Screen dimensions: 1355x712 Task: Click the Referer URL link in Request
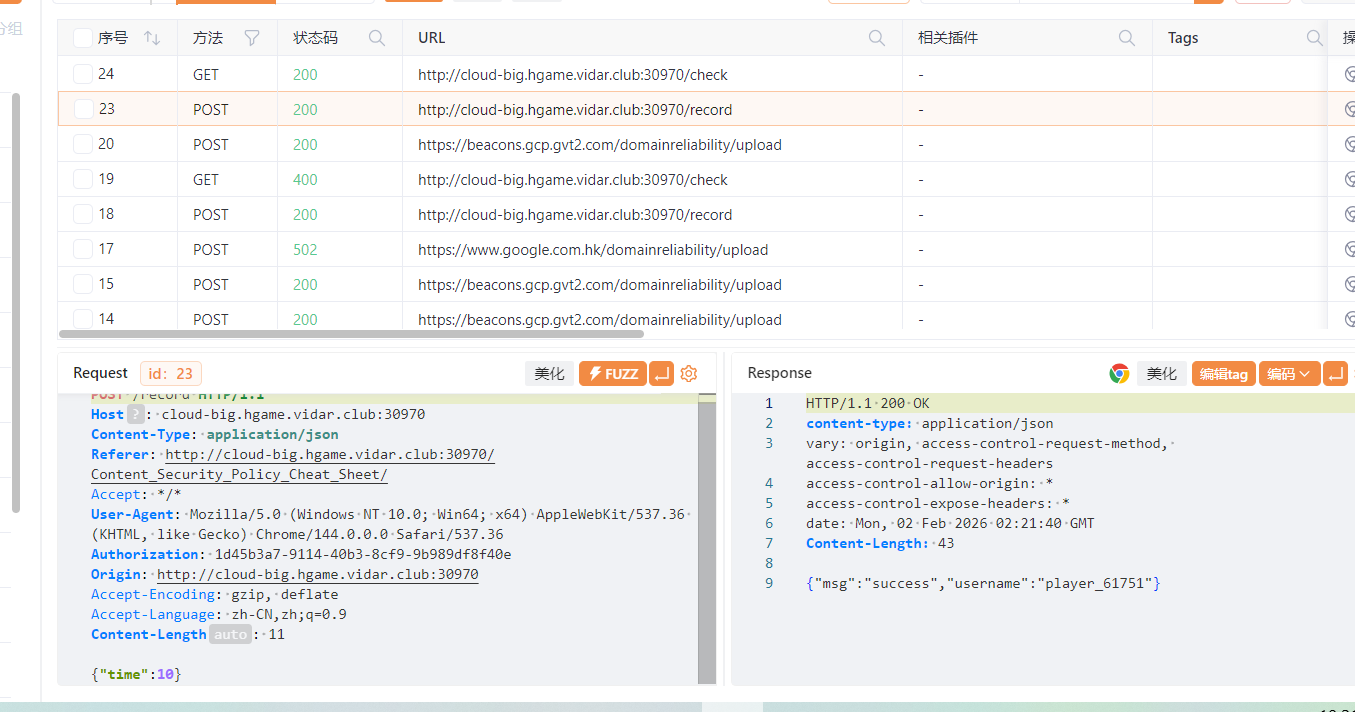click(330, 455)
